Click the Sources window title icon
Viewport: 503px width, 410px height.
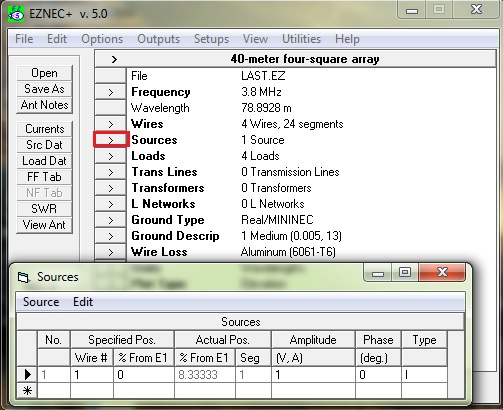pos(23,277)
